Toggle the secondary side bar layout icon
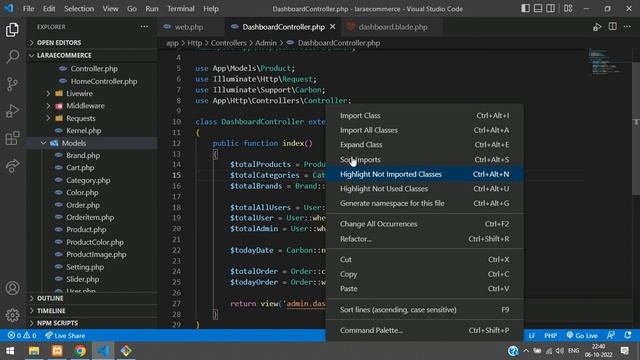This screenshot has width=640, height=360. coord(551,9)
